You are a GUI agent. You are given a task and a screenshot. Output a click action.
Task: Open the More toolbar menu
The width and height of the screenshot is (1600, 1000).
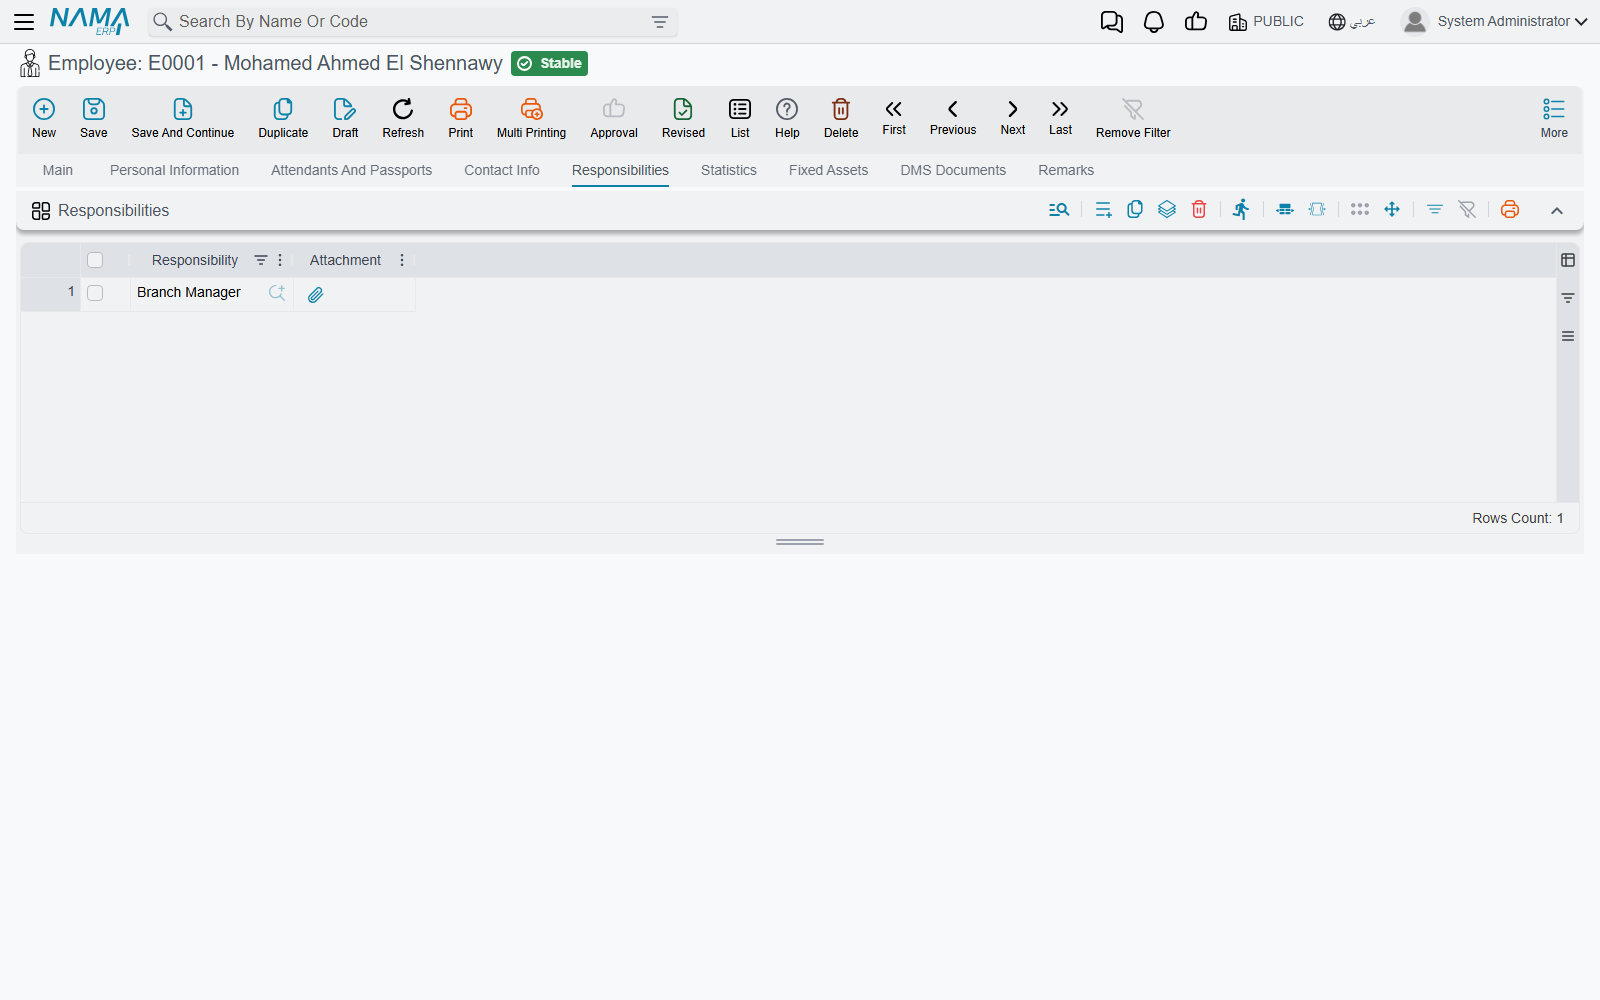coord(1554,118)
